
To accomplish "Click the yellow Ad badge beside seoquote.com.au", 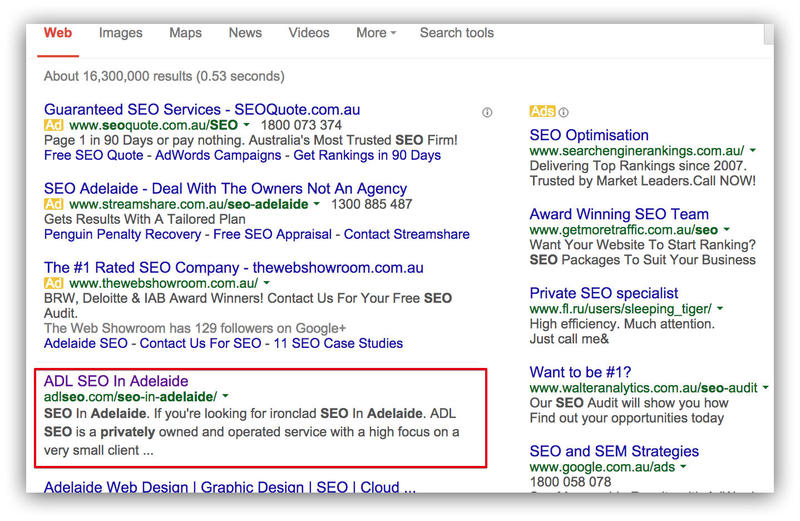I will click(x=54, y=125).
